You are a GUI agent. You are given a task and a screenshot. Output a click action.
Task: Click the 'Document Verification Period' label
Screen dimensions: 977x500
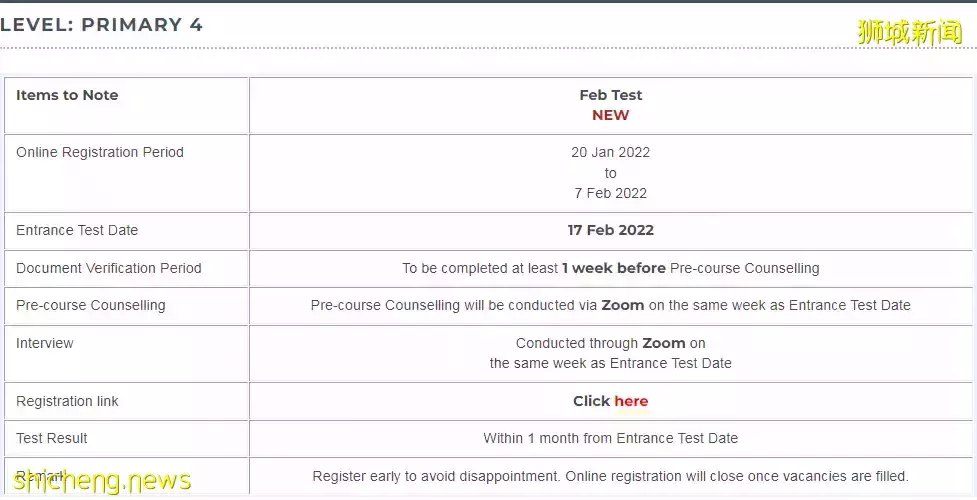tap(109, 268)
